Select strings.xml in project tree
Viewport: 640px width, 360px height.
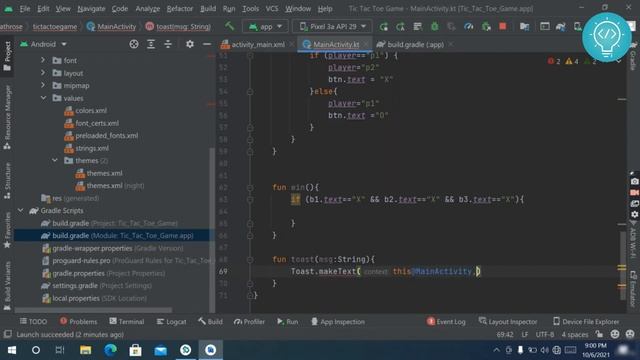pos(92,148)
